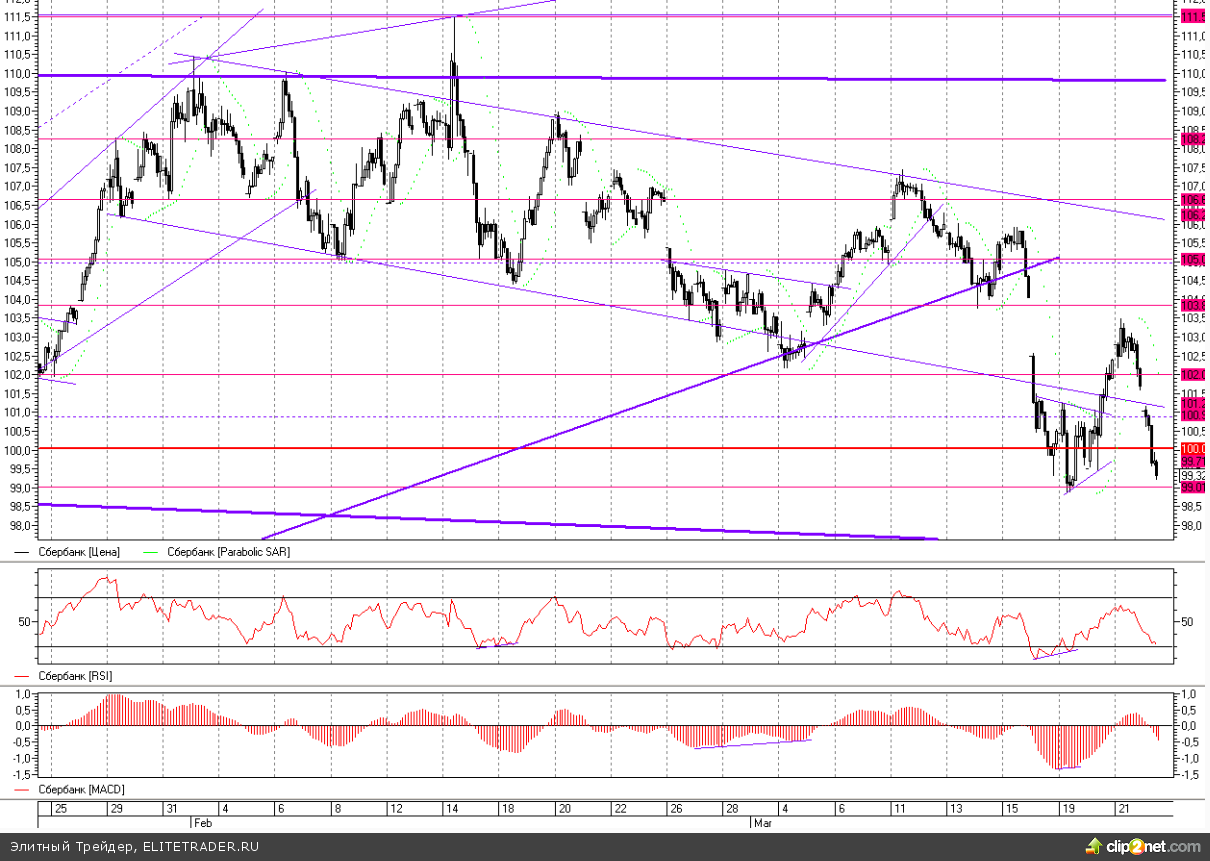Click the green Parabolic SAR legend line swatch
The width and height of the screenshot is (1210, 861).
pyautogui.click(x=152, y=551)
